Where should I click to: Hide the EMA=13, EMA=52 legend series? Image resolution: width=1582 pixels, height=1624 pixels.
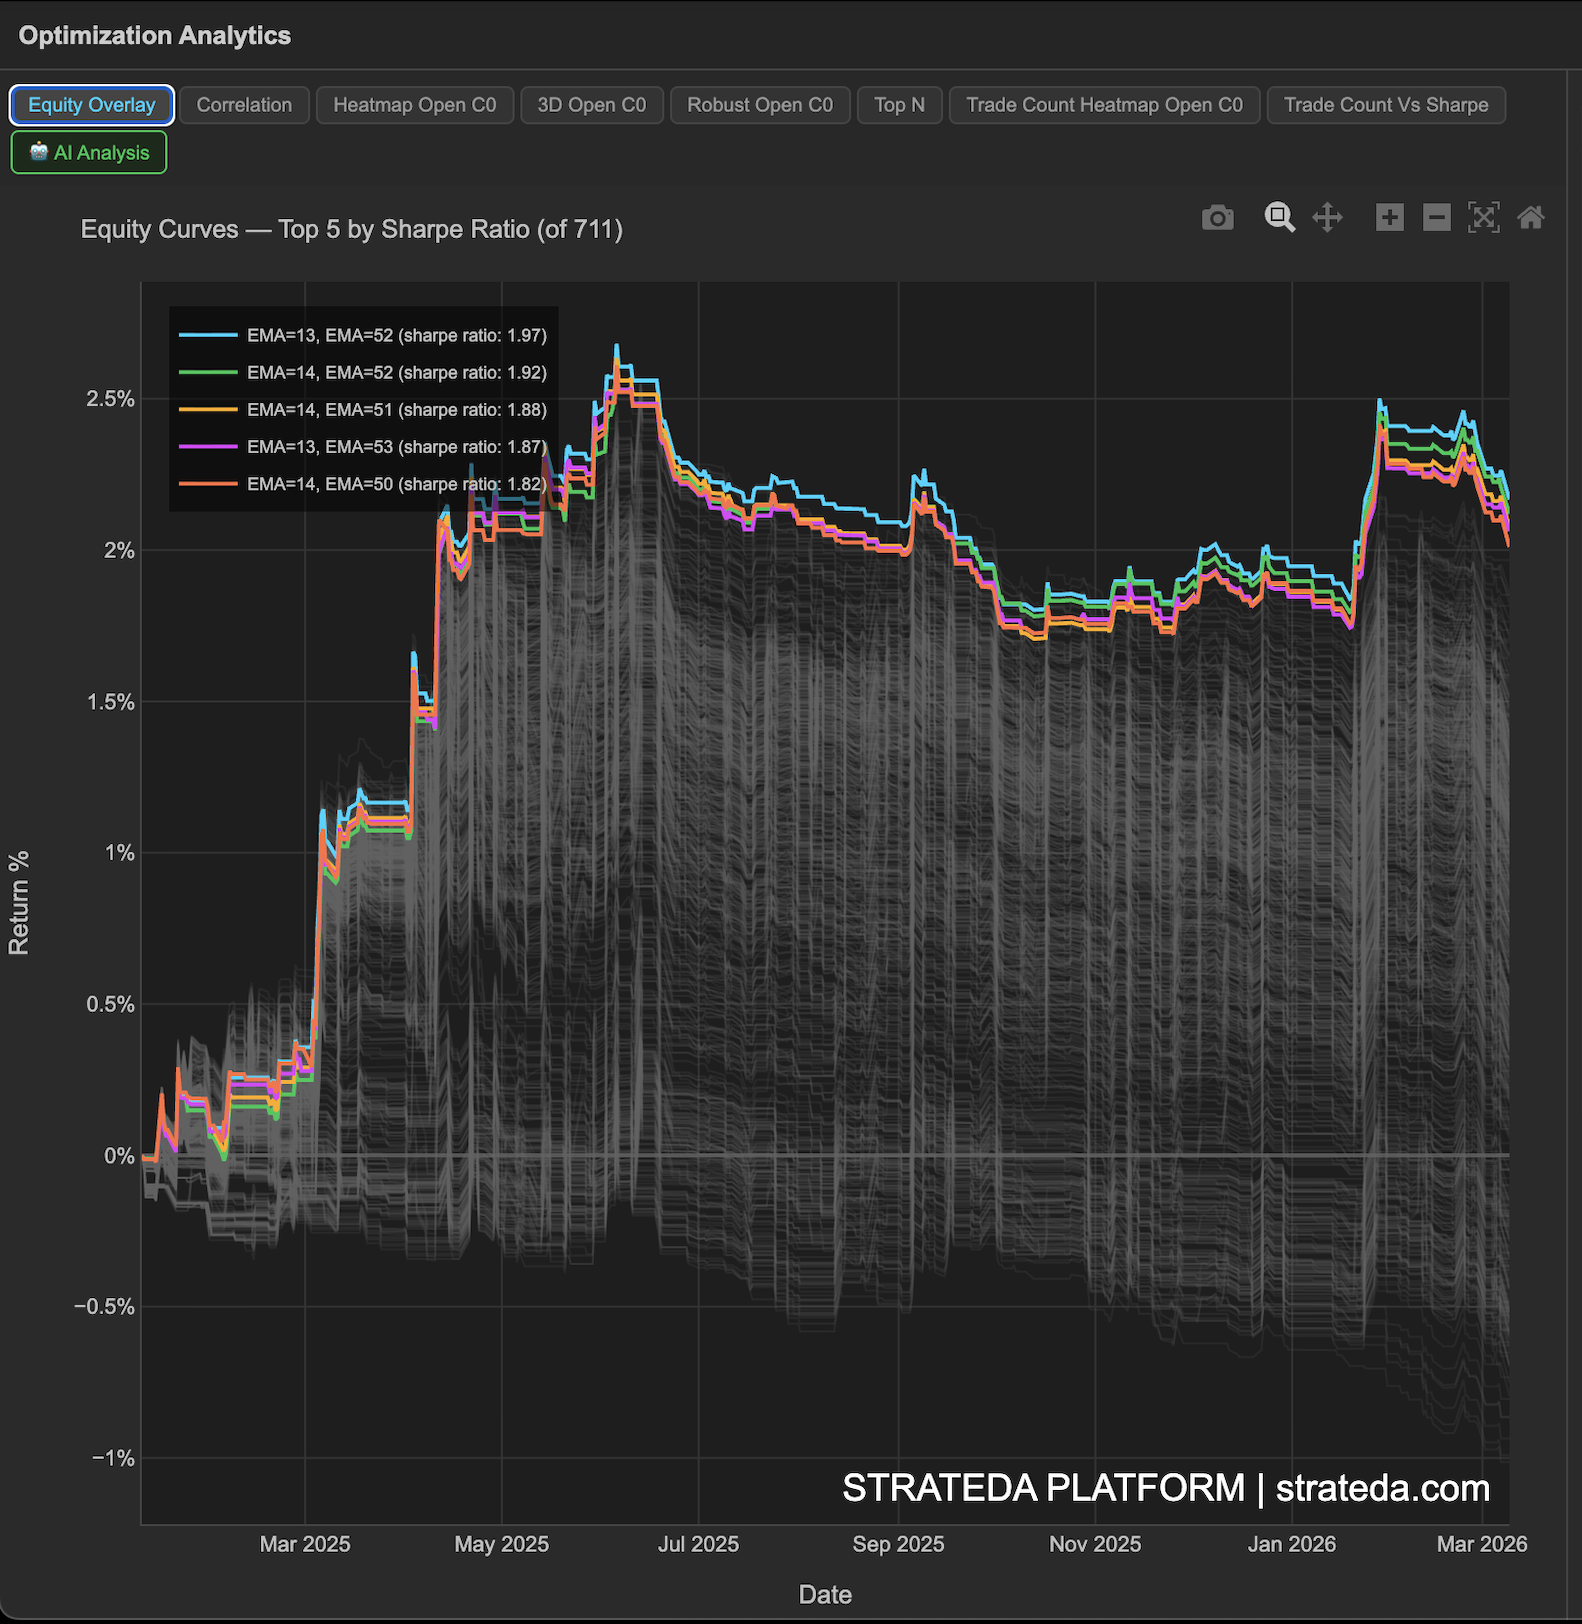396,336
